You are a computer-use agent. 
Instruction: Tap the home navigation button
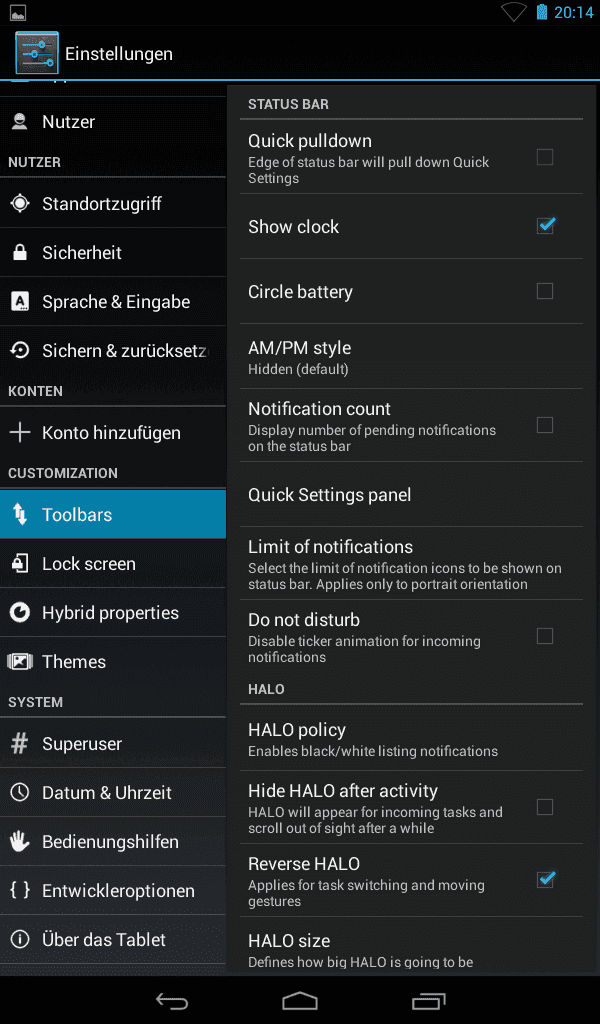pos(300,1000)
